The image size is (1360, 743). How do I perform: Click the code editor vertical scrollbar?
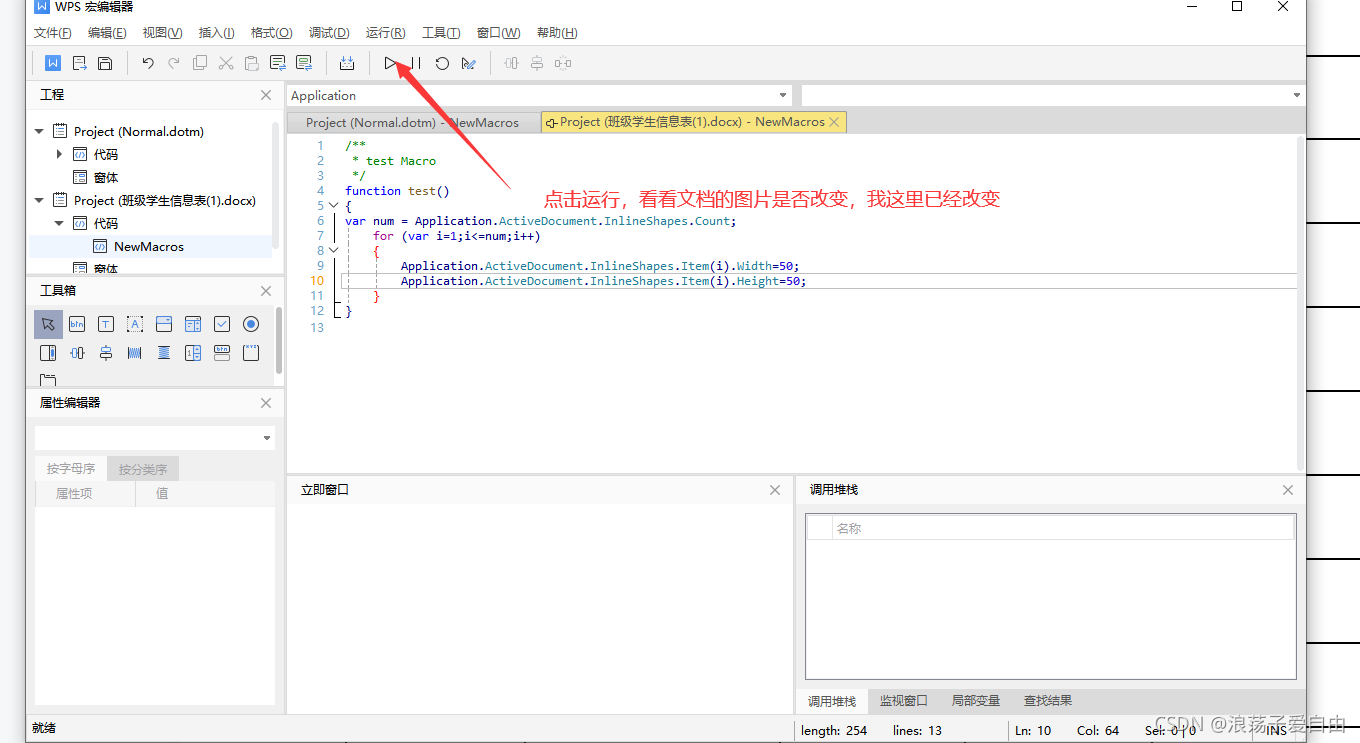point(1301,302)
